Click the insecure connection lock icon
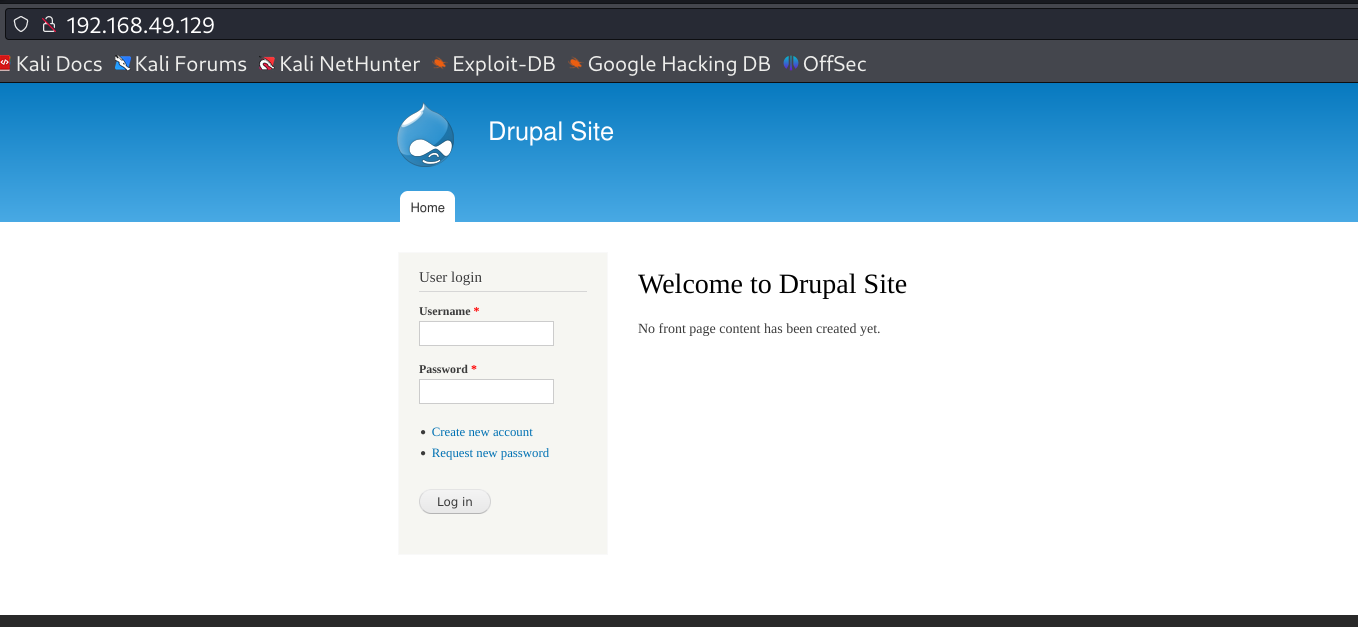Image resolution: width=1358 pixels, height=627 pixels. click(x=47, y=25)
